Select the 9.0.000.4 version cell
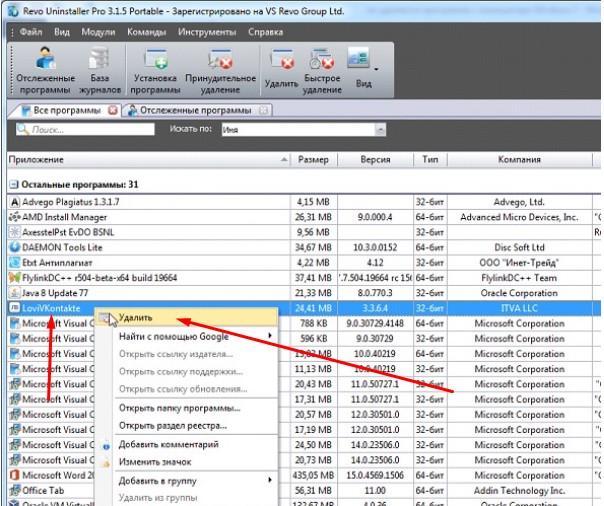 pos(375,217)
